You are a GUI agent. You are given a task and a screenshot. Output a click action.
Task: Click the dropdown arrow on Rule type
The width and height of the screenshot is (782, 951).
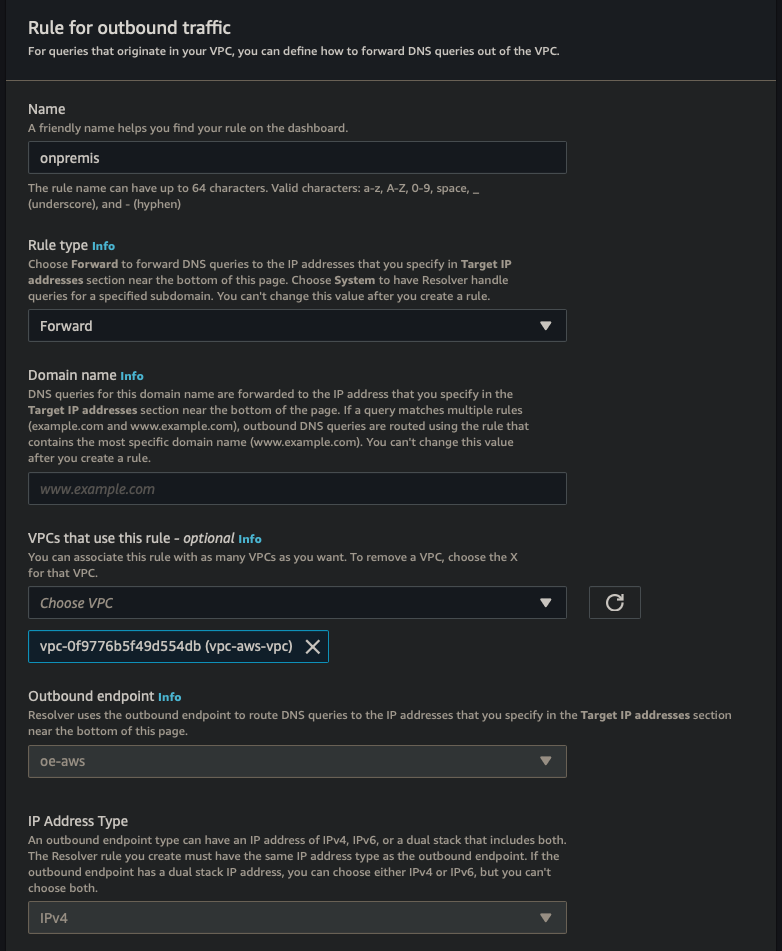coord(546,325)
